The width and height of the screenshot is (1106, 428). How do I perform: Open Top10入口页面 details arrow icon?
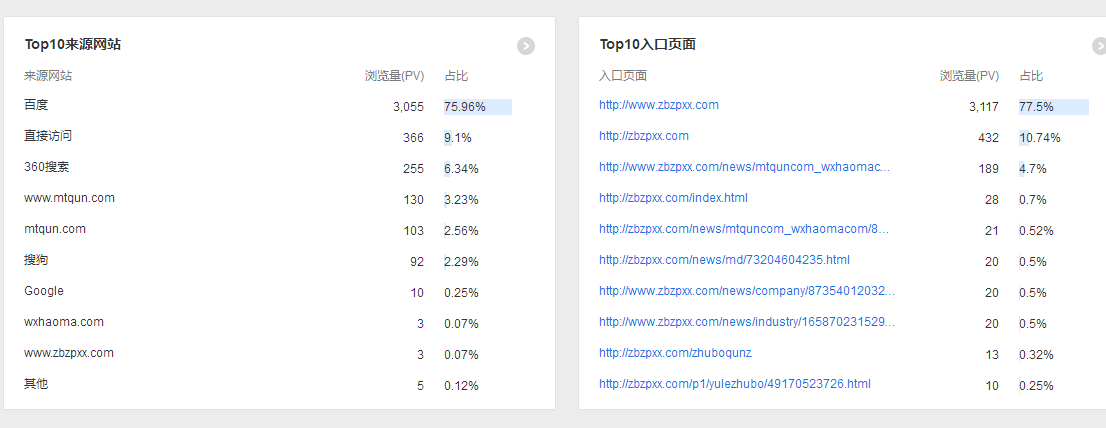pos(1099,46)
